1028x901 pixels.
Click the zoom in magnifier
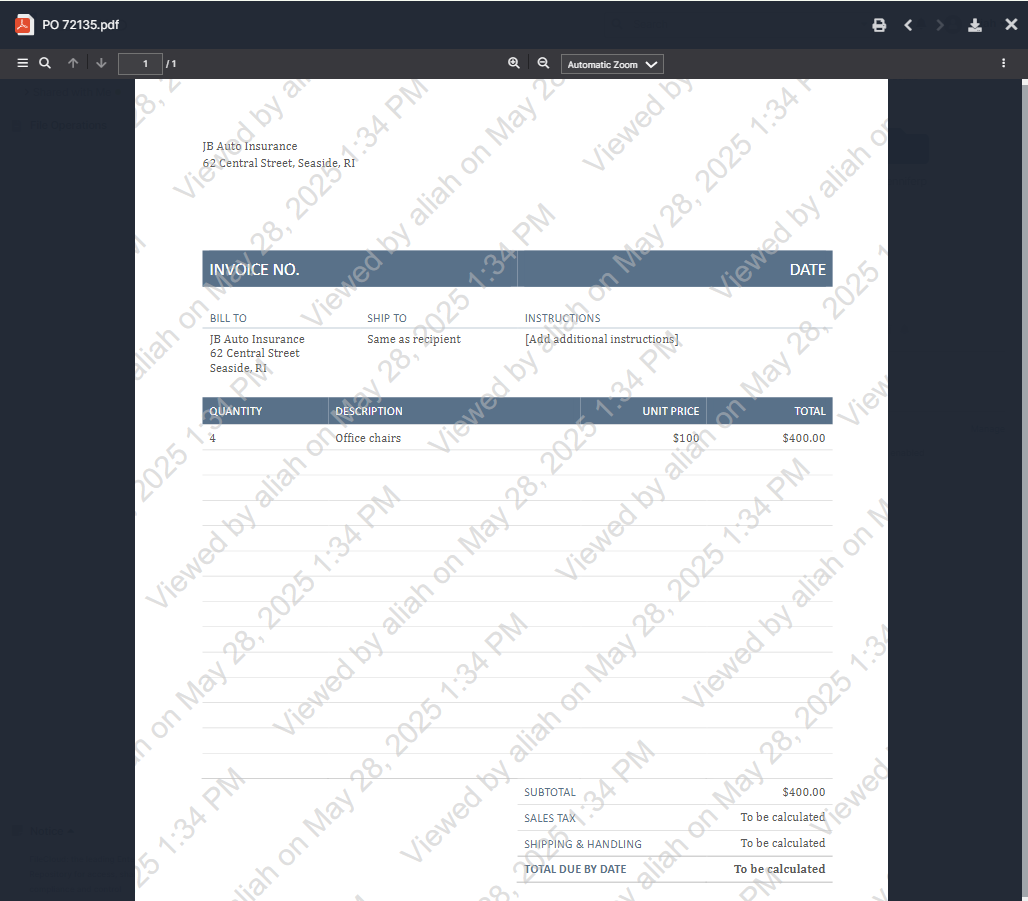pos(514,63)
